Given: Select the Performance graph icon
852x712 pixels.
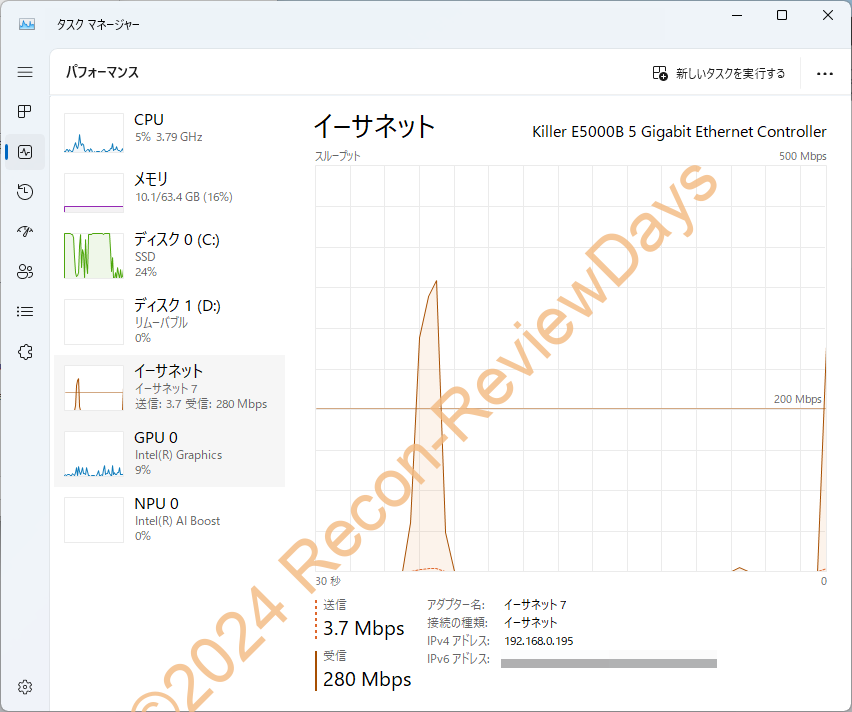Looking at the screenshot, I should click(x=25, y=151).
